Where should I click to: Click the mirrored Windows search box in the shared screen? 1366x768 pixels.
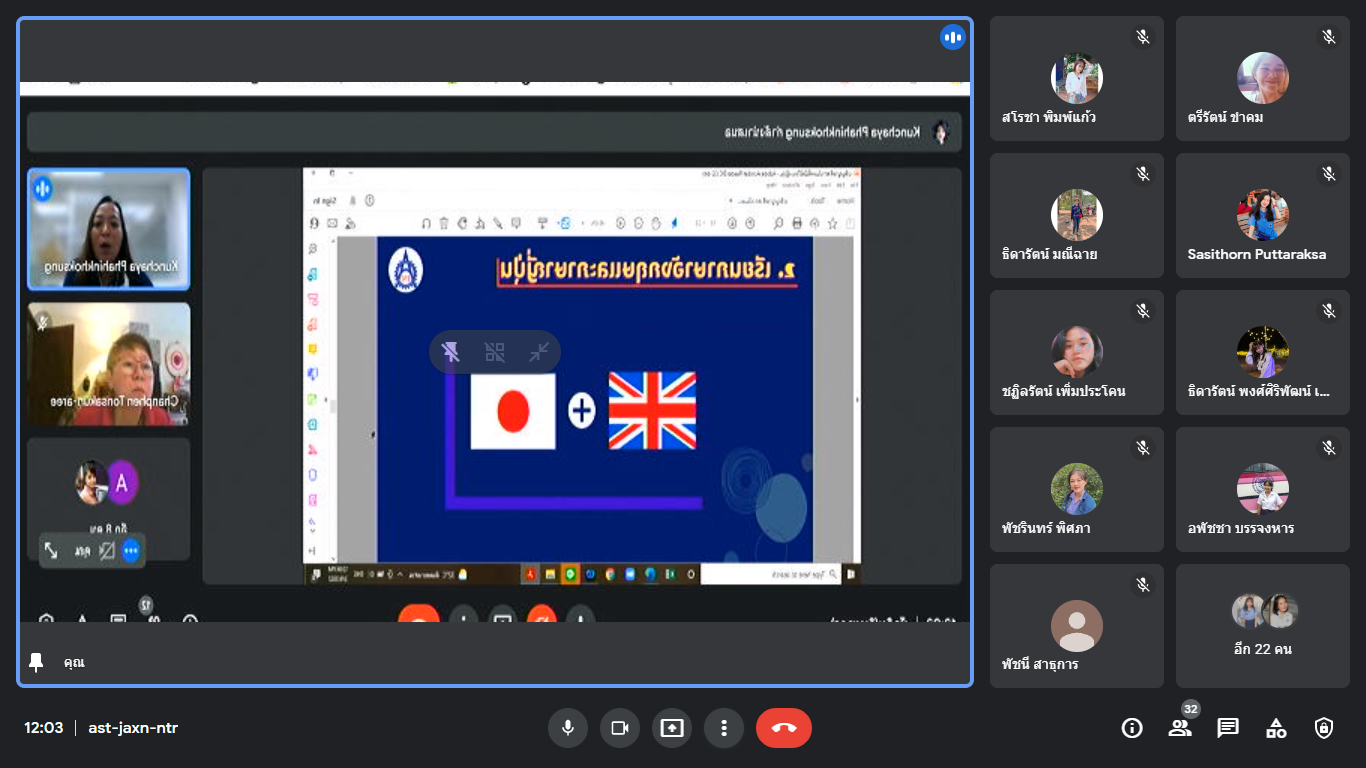point(772,574)
